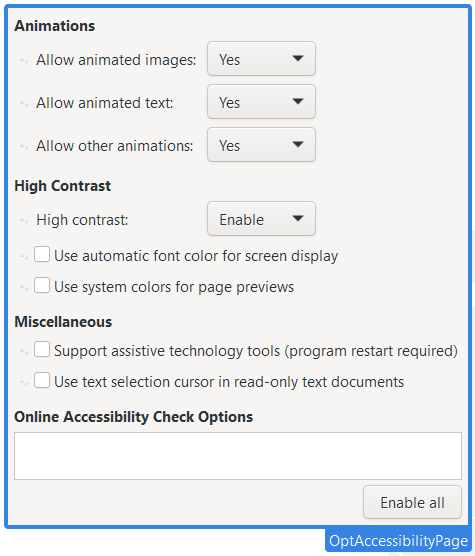
Task: Click the lock indicator beside Allow animated images
Action: (x=24, y=60)
